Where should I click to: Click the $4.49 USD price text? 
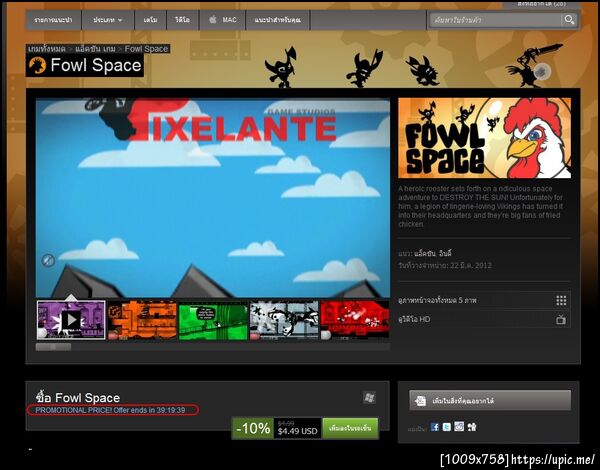pos(297,431)
